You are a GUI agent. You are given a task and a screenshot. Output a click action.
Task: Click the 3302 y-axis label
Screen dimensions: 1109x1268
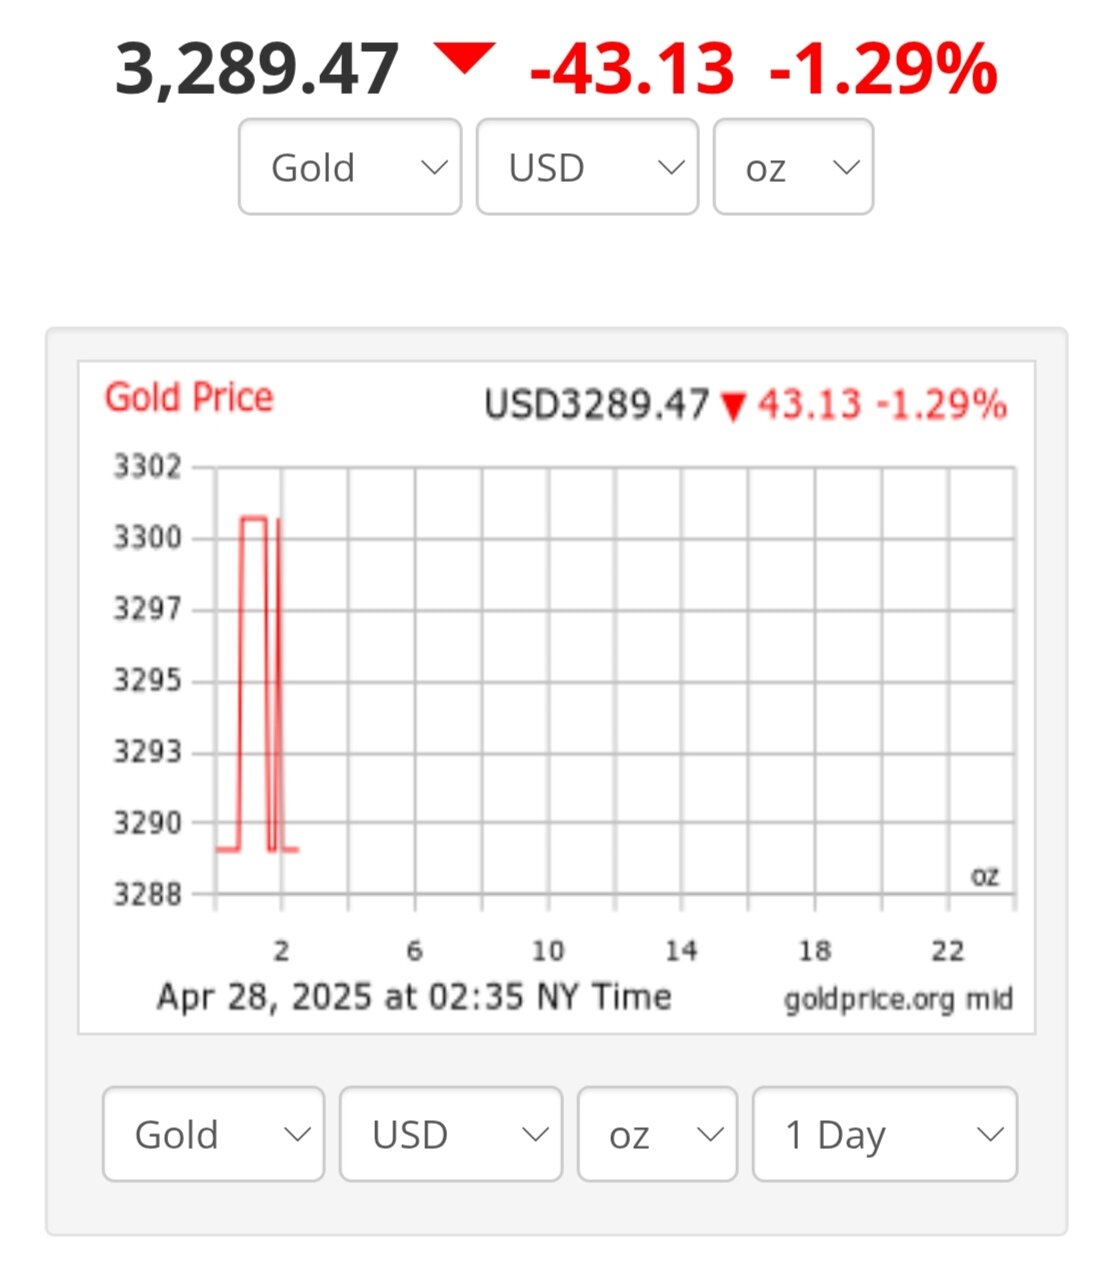click(x=147, y=467)
